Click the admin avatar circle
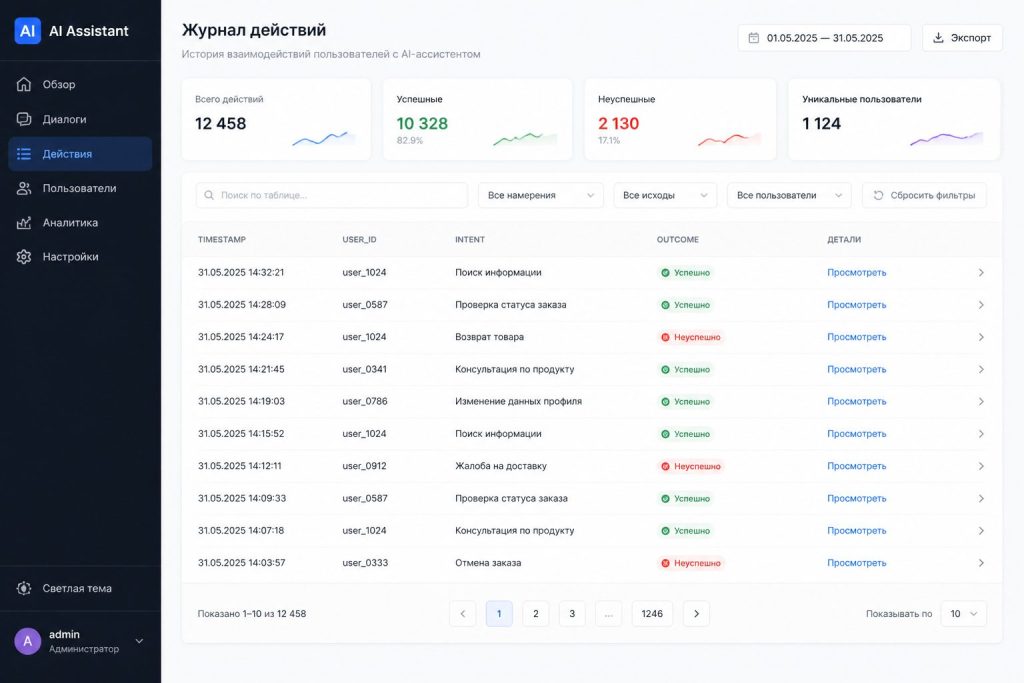This screenshot has height=683, width=1024. click(27, 641)
